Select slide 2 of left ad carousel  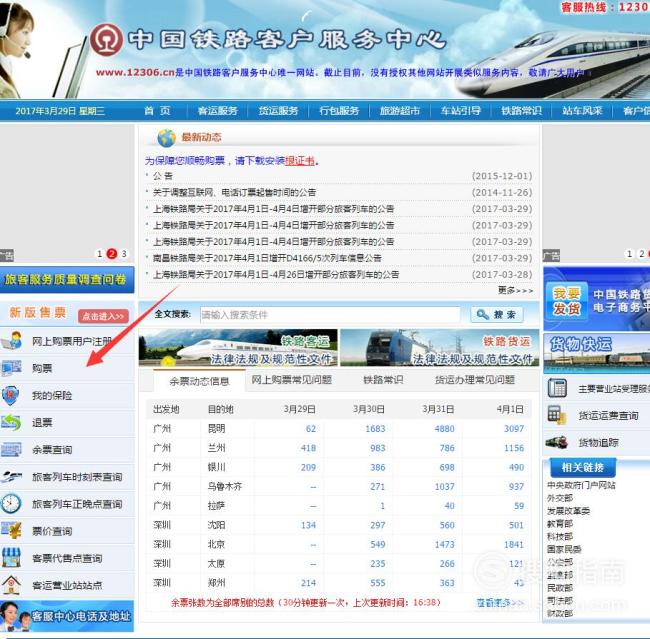click(112, 254)
